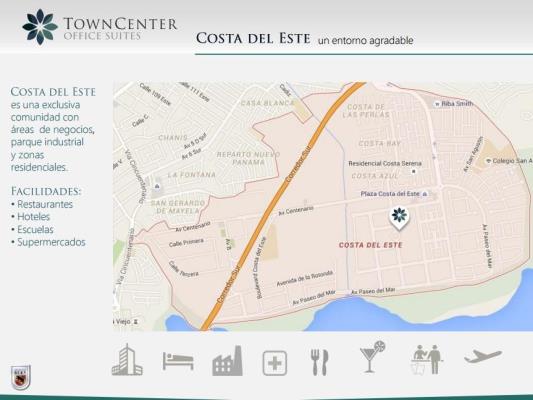Click the Escuelas facility item
The image size is (533, 400).
coord(35,229)
